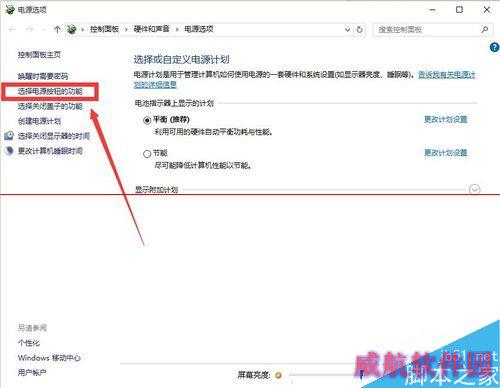500x388 pixels.
Task: Go up one level with up arrow
Action: (57, 29)
